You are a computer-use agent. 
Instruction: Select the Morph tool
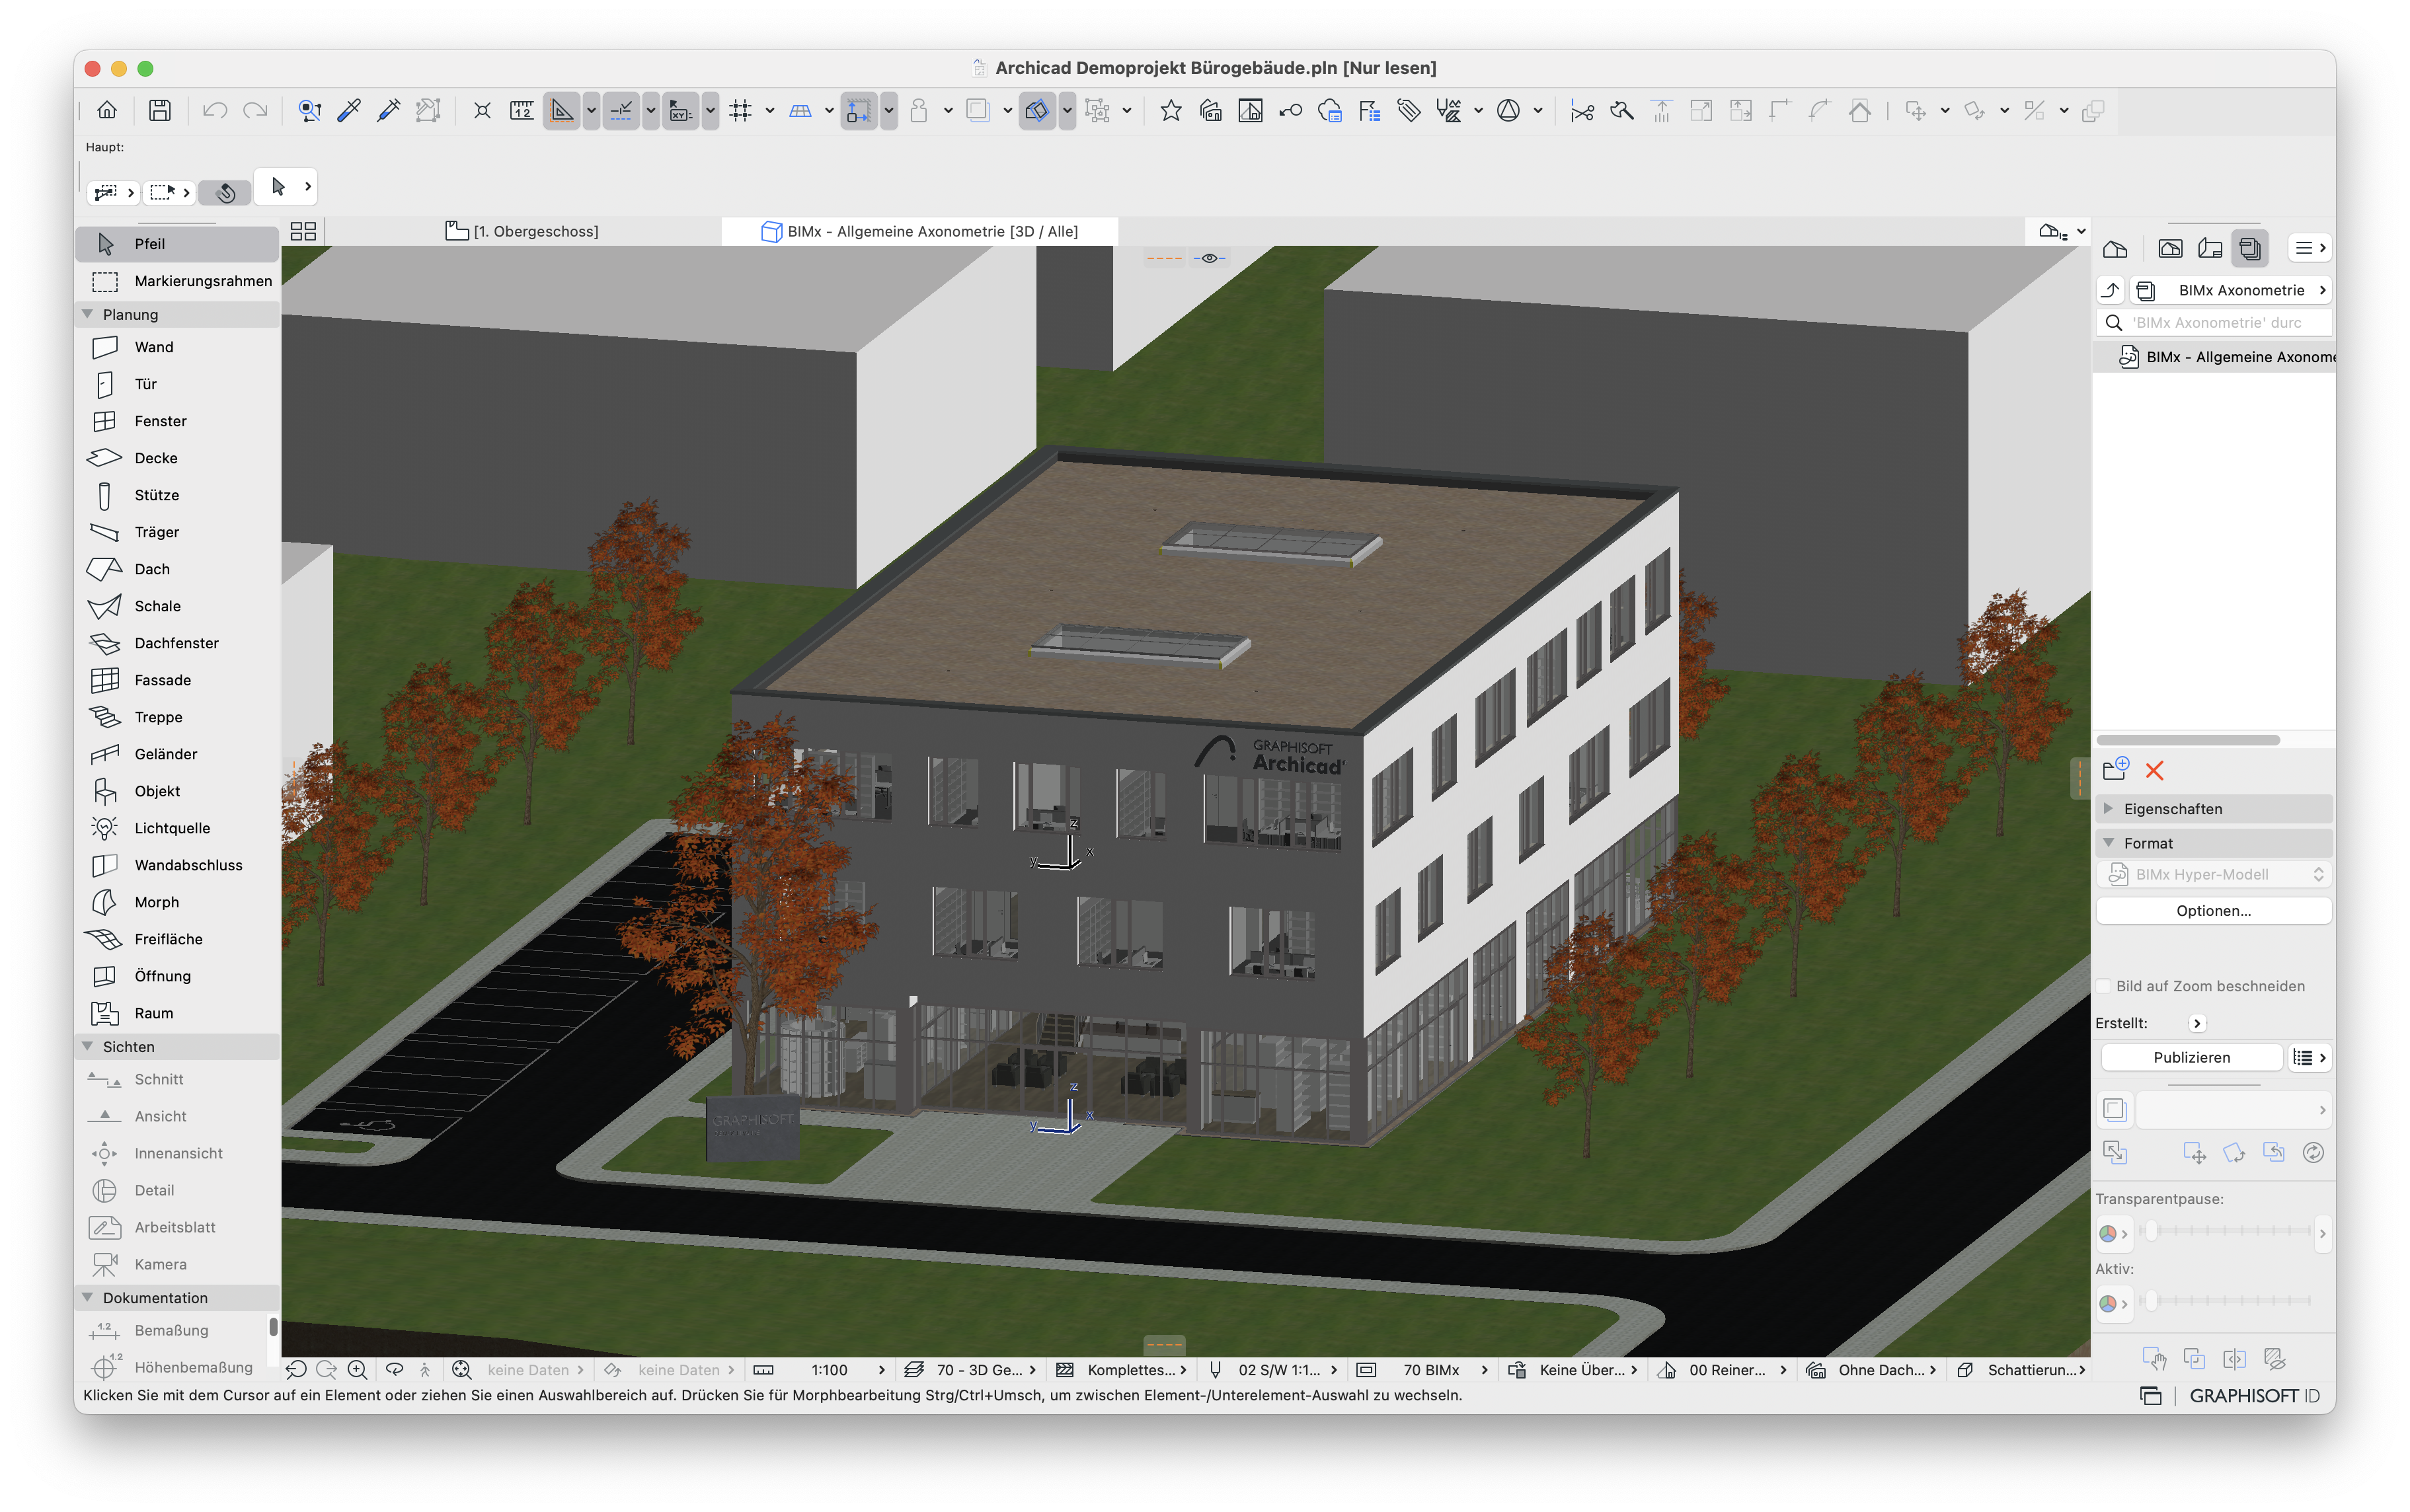pyautogui.click(x=177, y=902)
